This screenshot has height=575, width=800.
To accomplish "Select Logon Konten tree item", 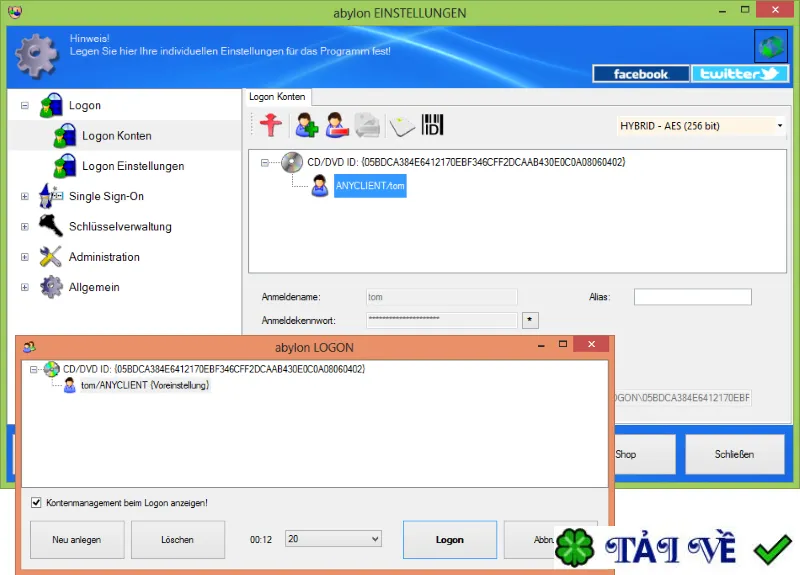I will click(x=117, y=136).
